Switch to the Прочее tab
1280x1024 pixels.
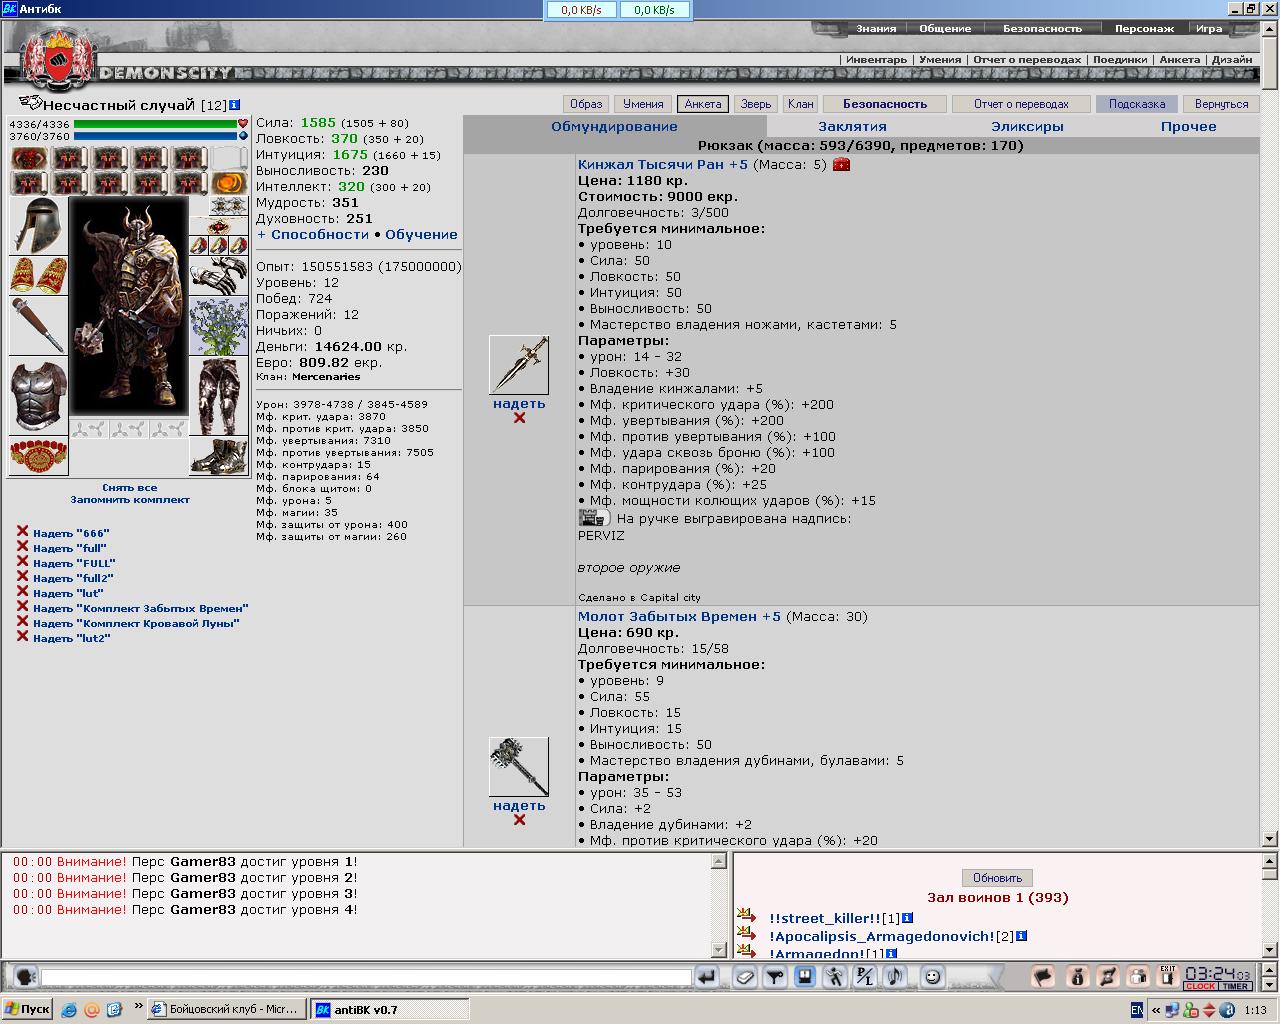tap(1189, 126)
